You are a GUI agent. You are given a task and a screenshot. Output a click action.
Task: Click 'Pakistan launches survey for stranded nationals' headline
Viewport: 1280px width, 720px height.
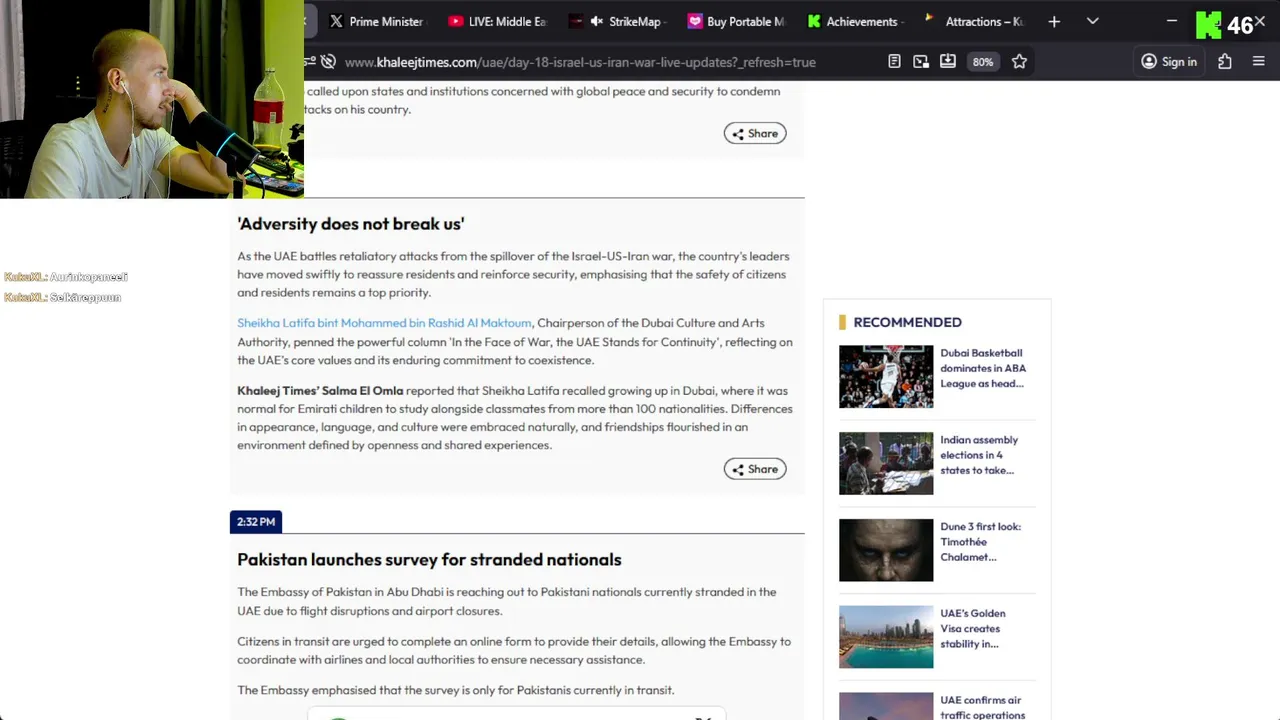pyautogui.click(x=429, y=560)
